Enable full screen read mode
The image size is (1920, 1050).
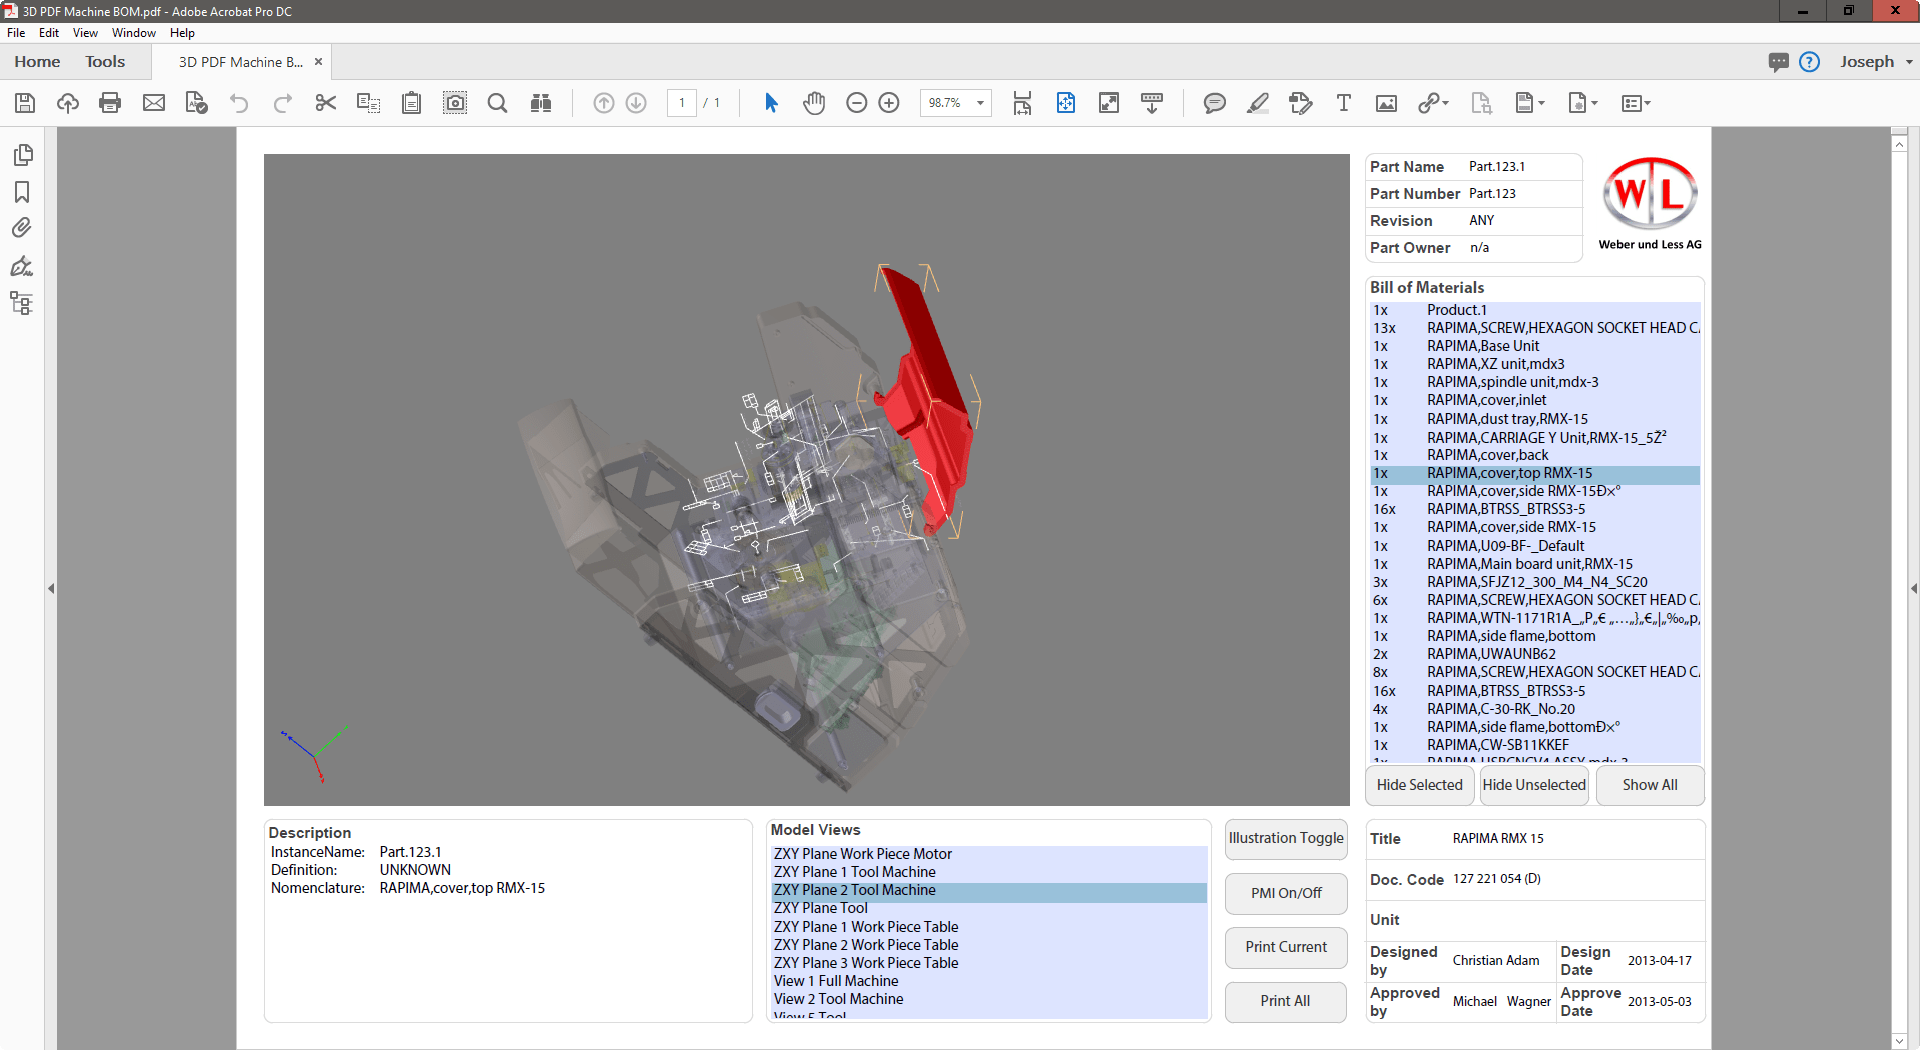[x=1109, y=103]
